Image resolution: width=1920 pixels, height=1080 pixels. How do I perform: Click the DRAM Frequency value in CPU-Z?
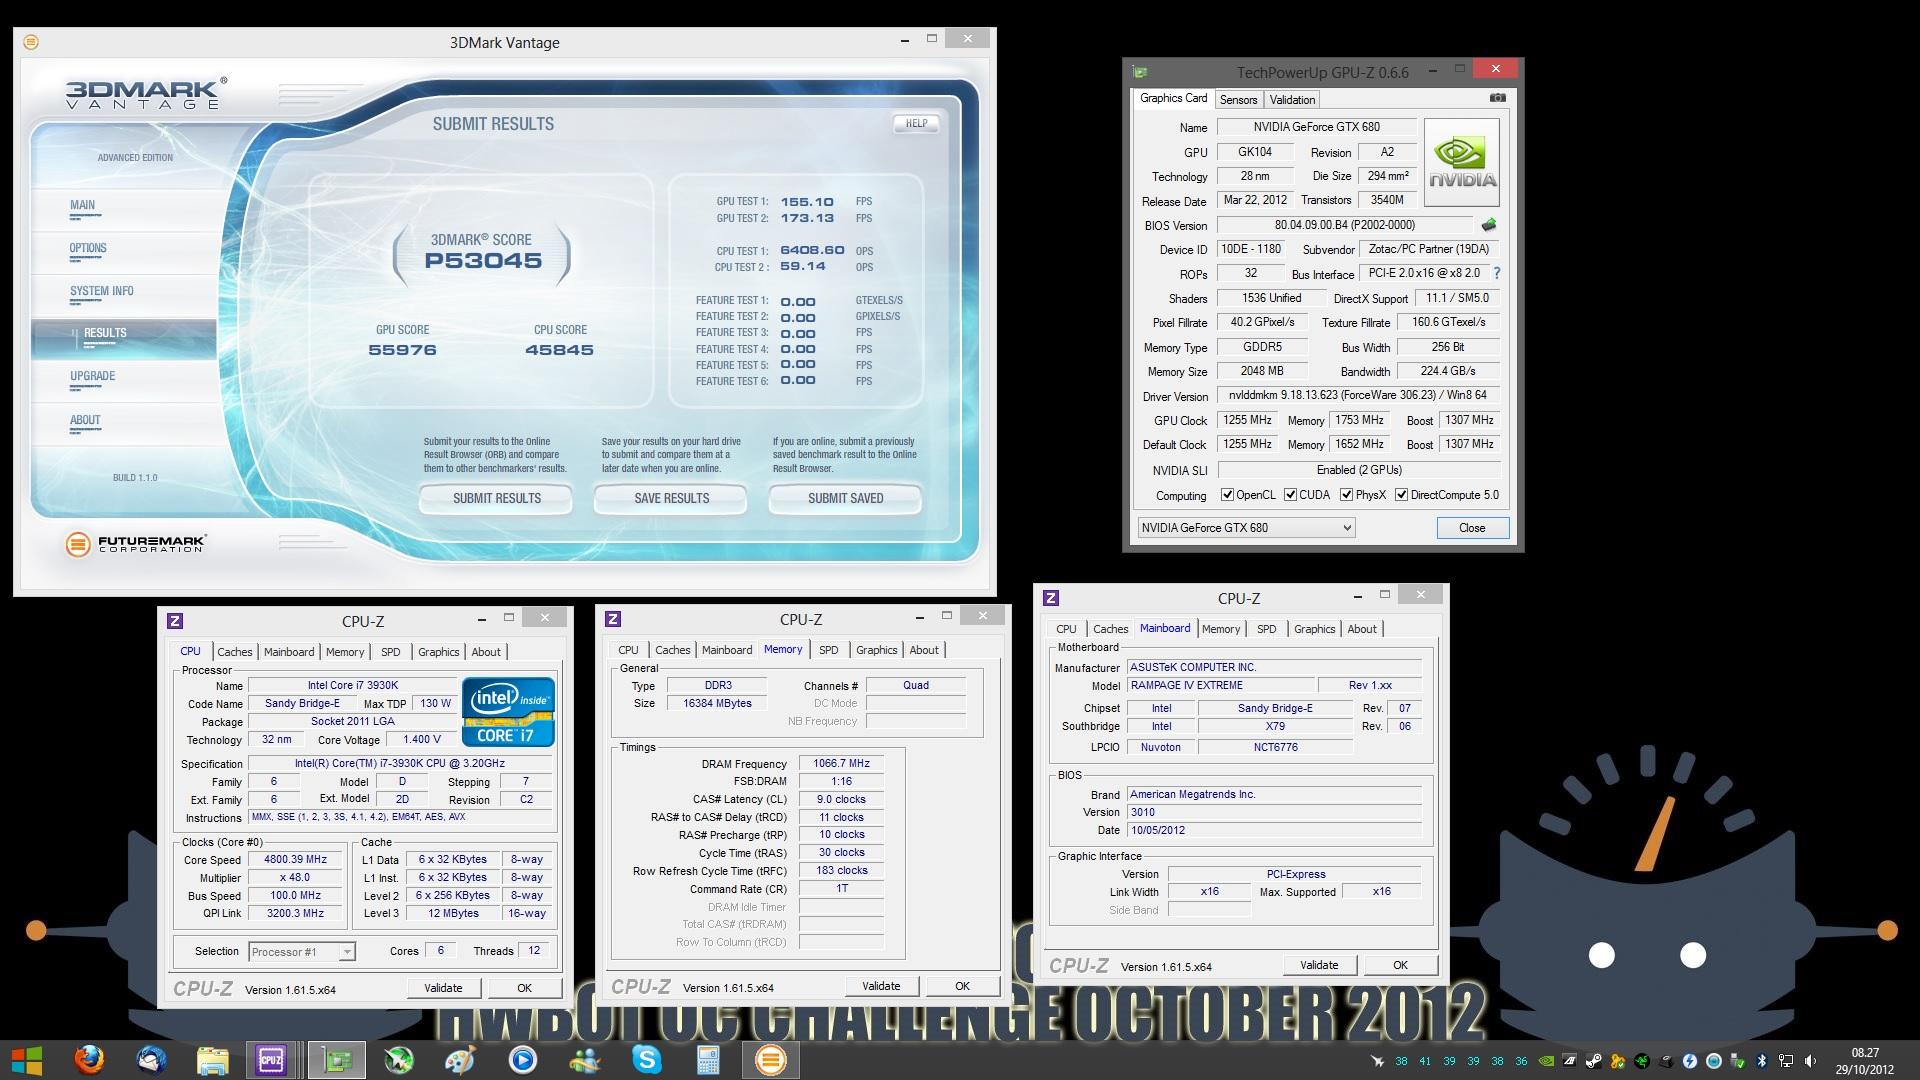point(841,763)
